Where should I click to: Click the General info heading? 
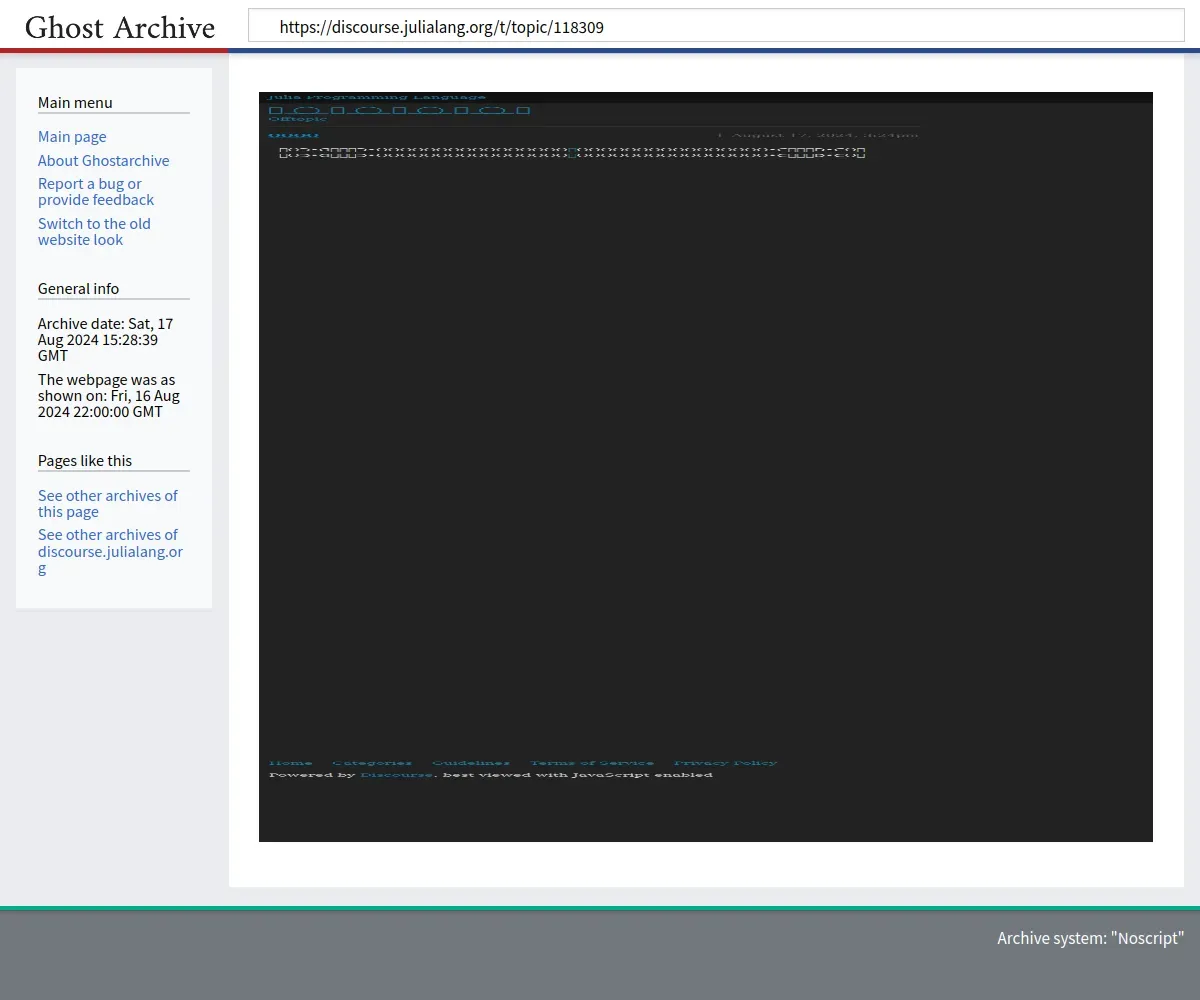coord(78,288)
